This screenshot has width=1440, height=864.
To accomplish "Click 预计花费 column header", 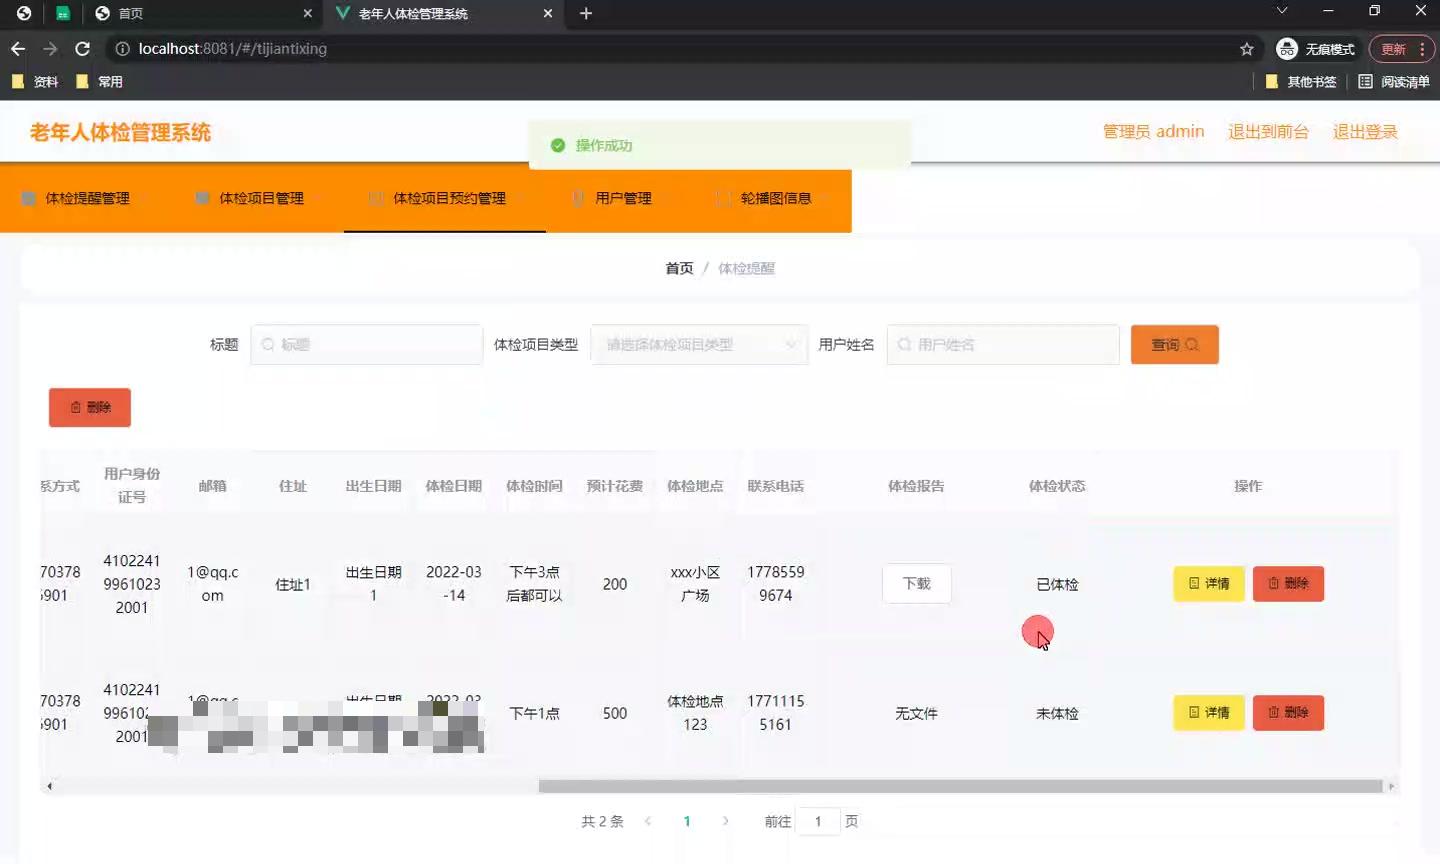I will 615,486.
